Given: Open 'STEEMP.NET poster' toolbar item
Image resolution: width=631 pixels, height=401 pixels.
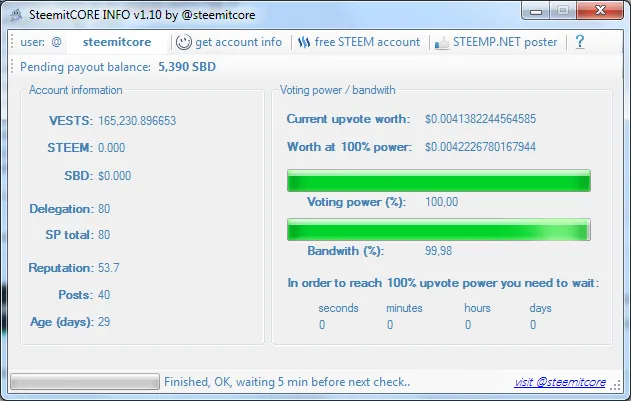Looking at the screenshot, I should click(x=496, y=42).
